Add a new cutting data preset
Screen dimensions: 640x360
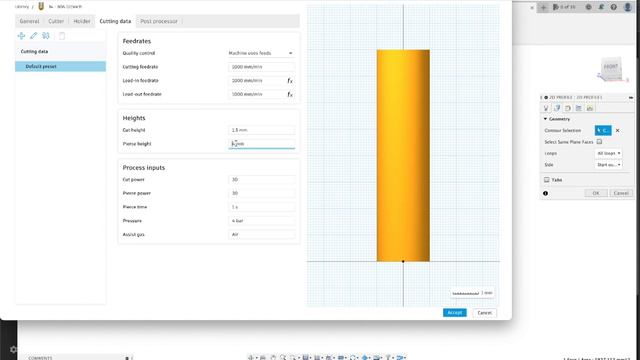click(x=21, y=36)
